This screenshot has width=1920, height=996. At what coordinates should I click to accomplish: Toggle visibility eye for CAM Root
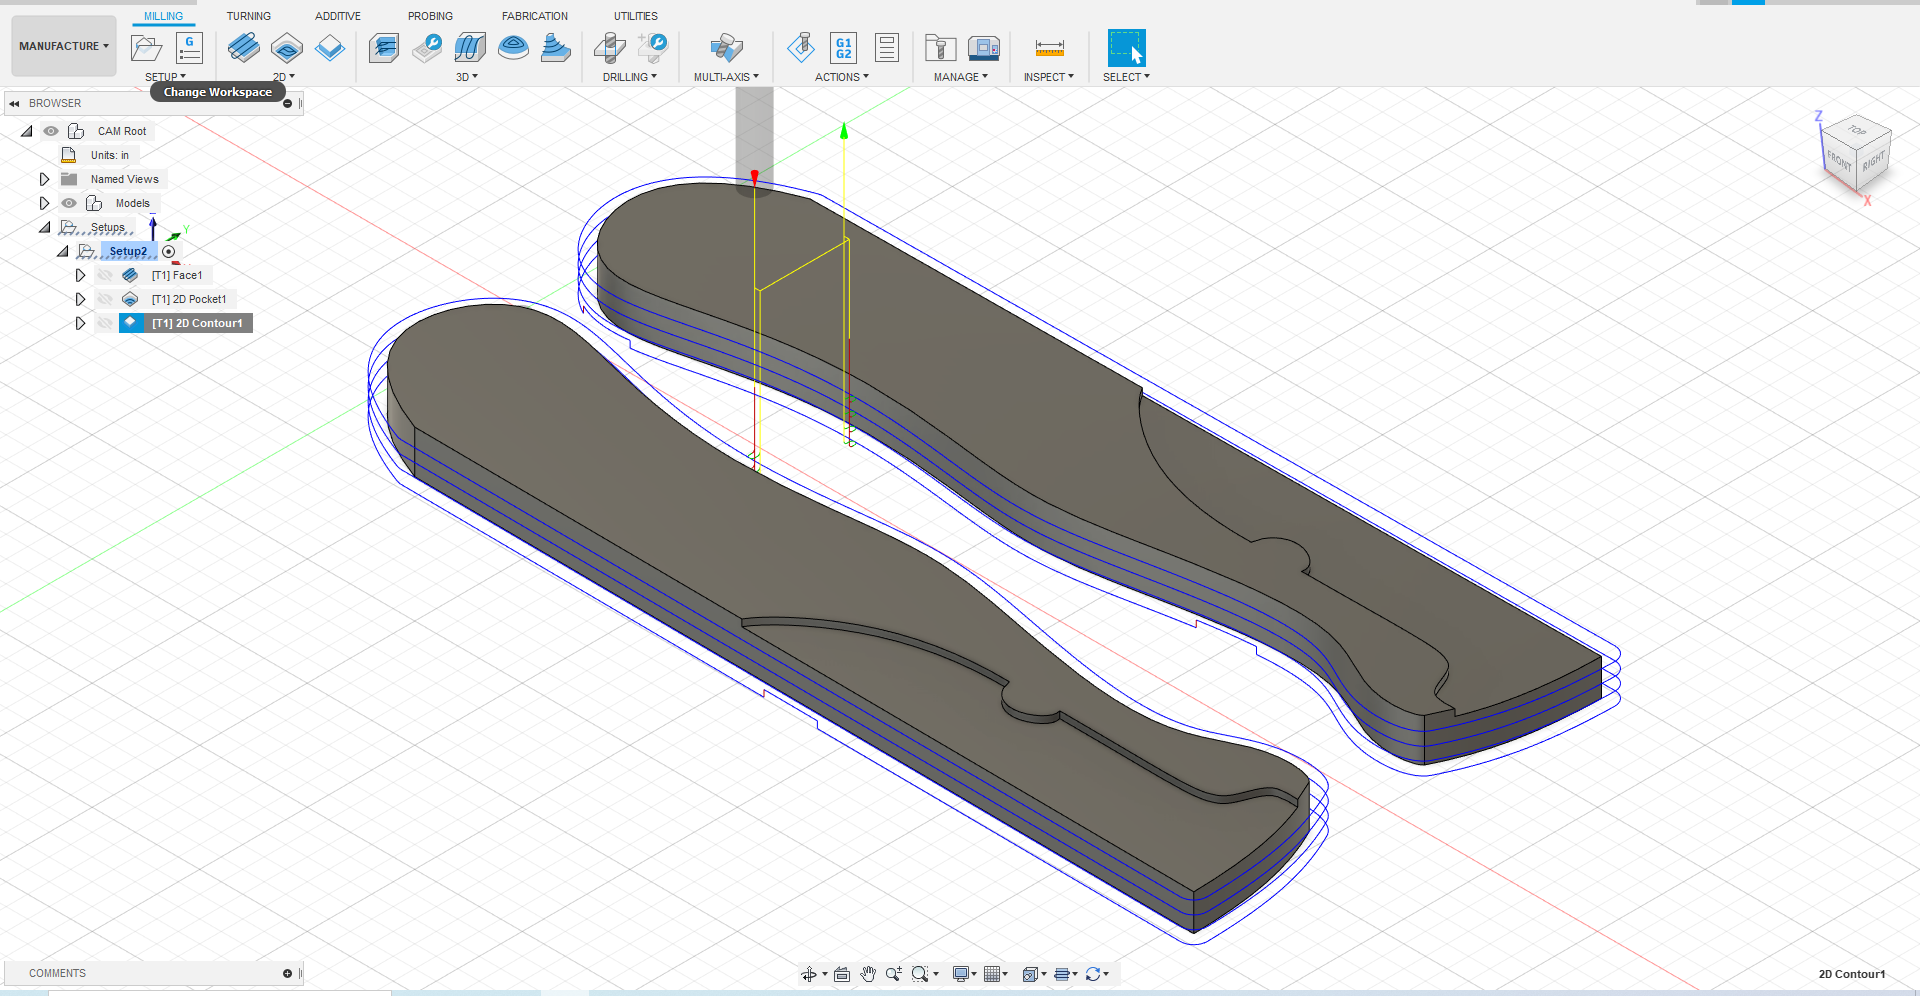tap(51, 131)
